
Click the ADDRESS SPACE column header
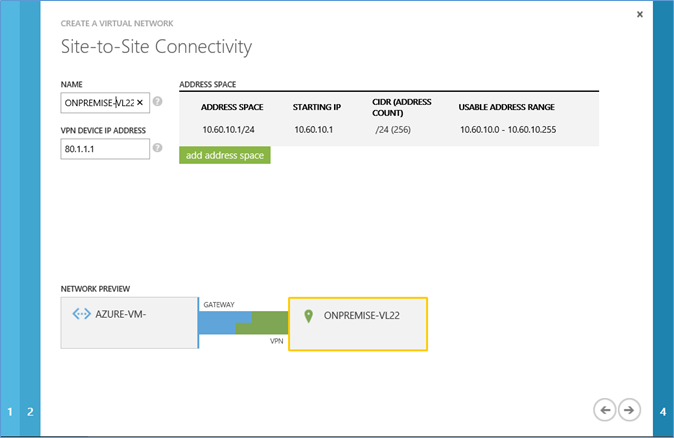[232, 107]
